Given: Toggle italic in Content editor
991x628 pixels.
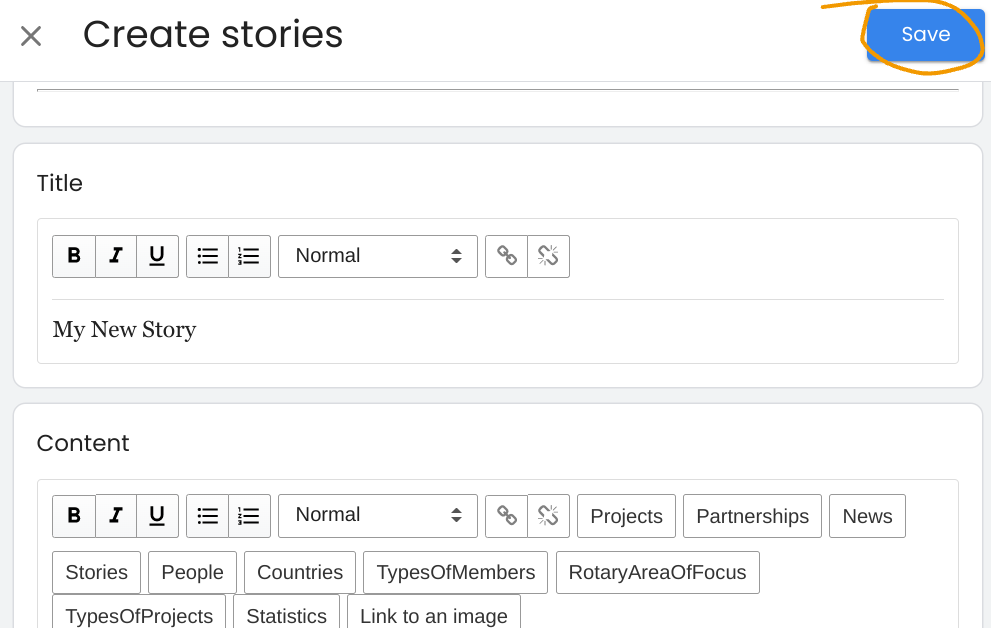Looking at the screenshot, I should pos(116,516).
